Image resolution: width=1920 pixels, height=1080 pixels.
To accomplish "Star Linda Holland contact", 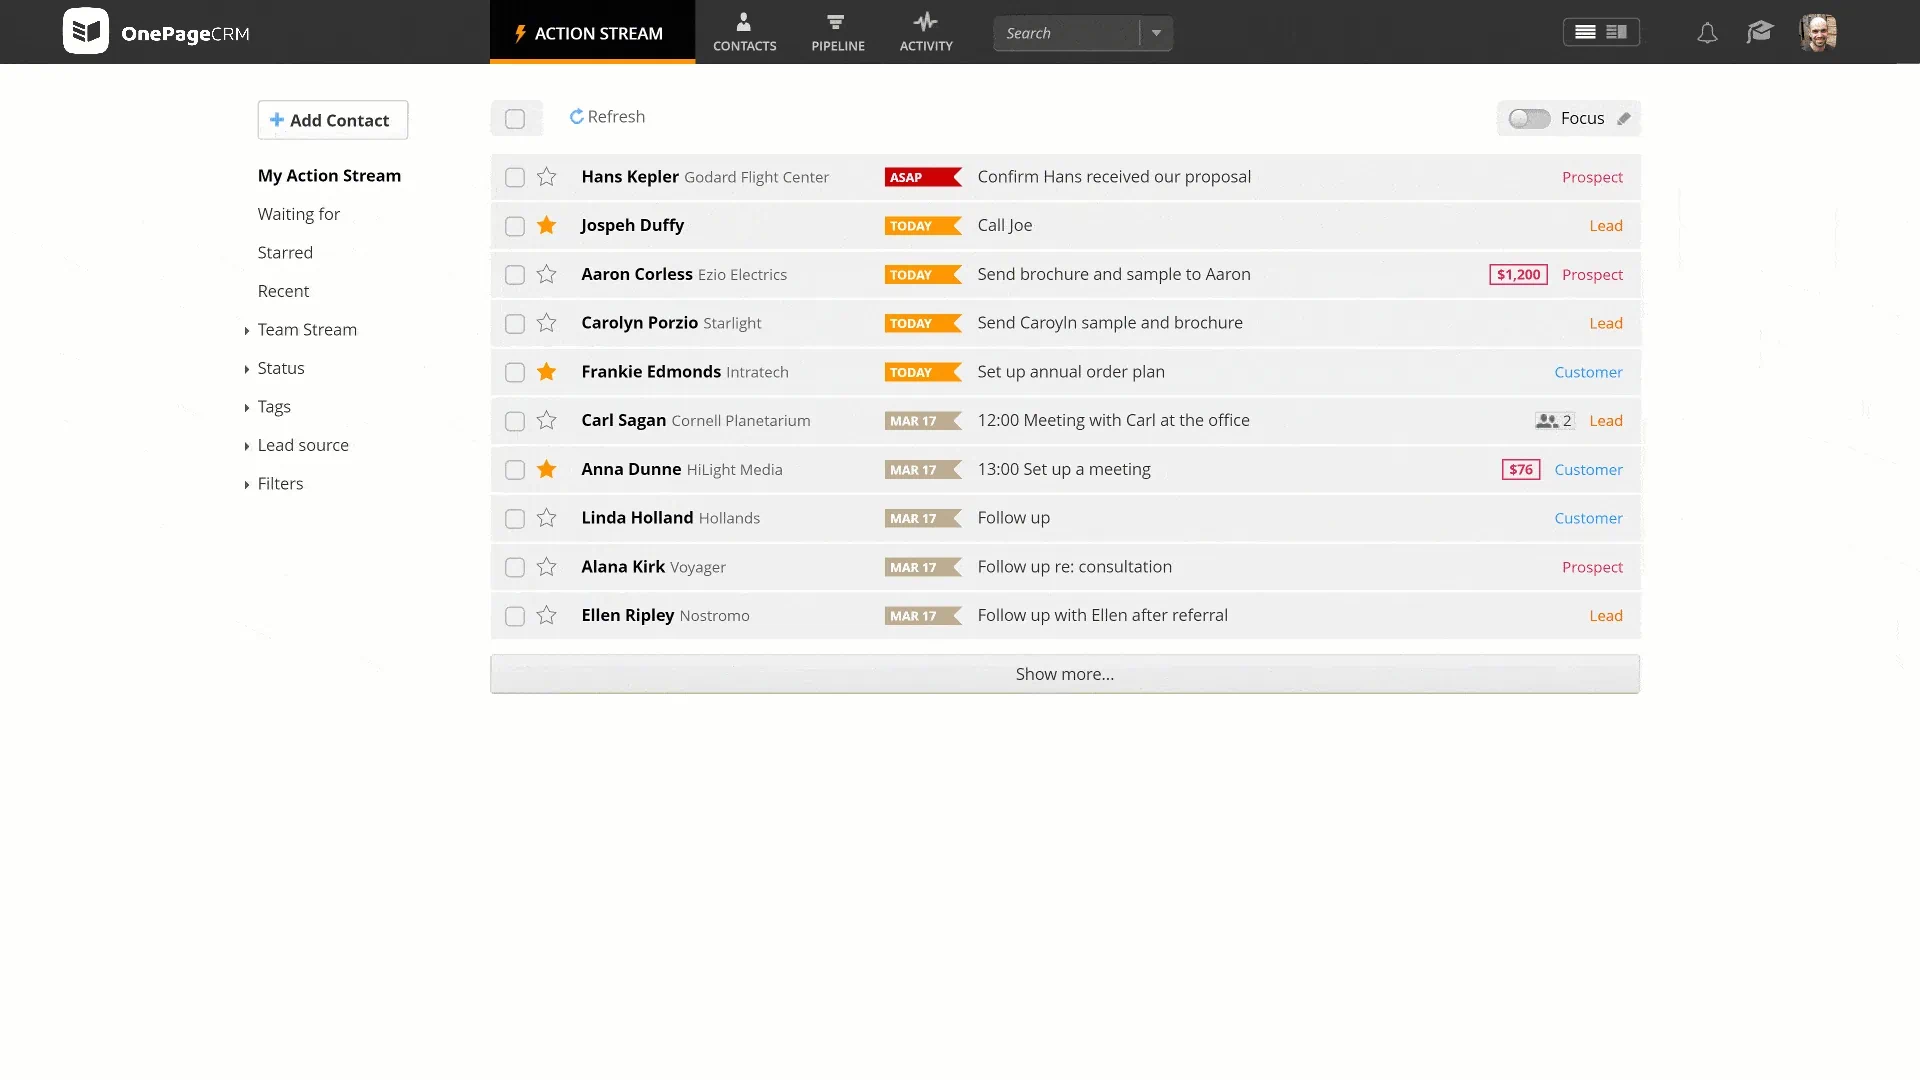I will [546, 518].
